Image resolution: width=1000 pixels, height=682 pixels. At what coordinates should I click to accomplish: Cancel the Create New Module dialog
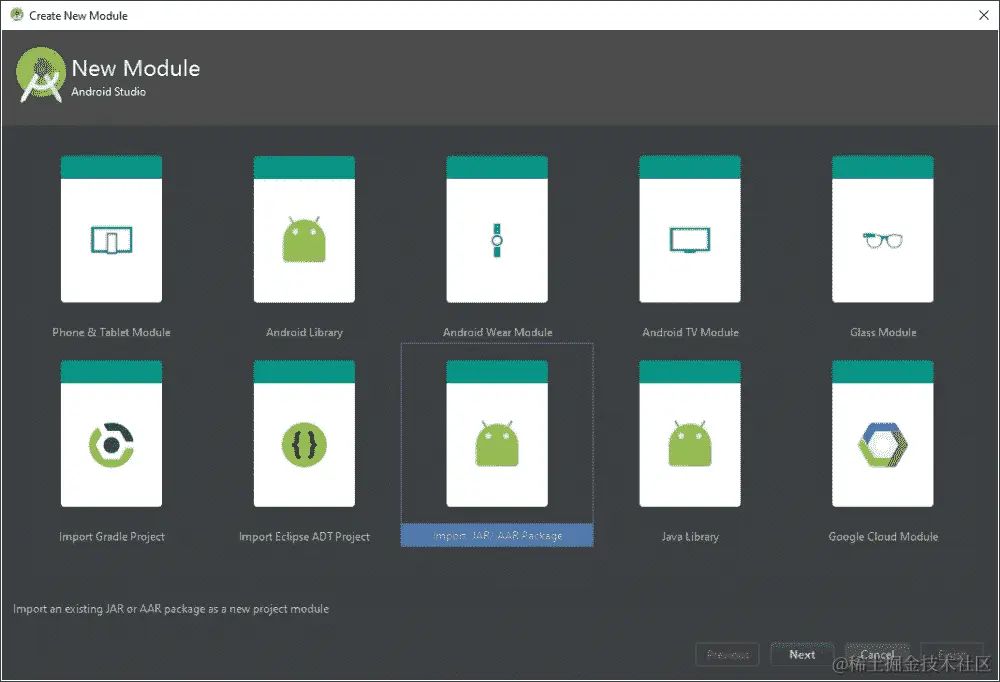[877, 655]
